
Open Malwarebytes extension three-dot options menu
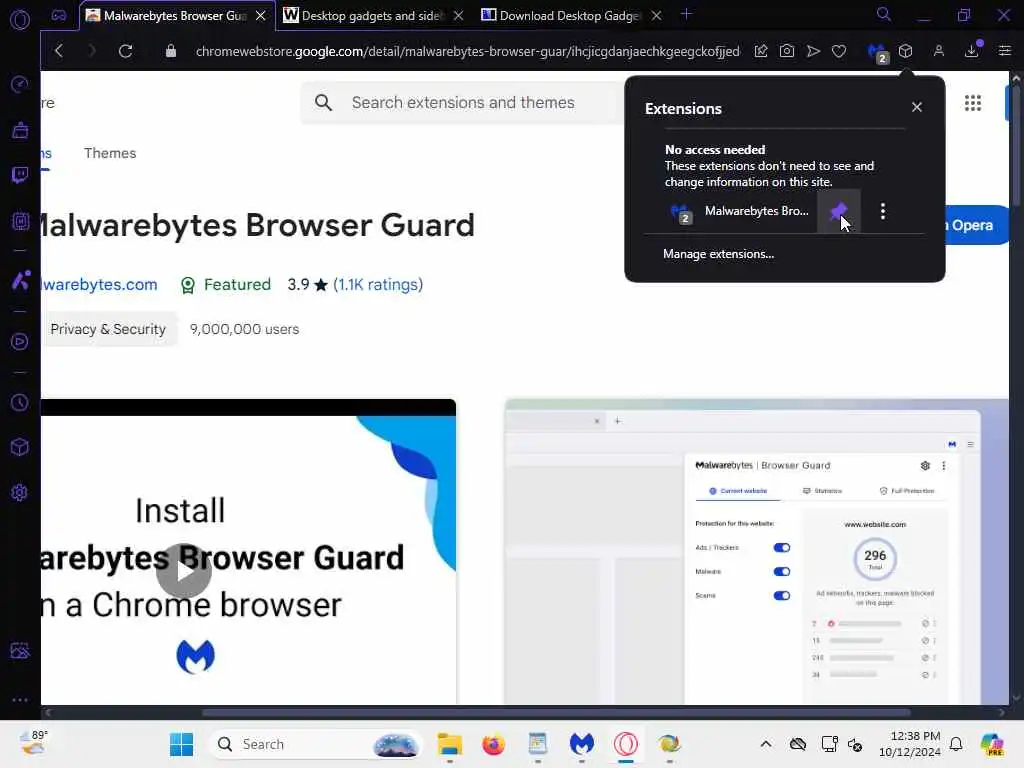883,211
